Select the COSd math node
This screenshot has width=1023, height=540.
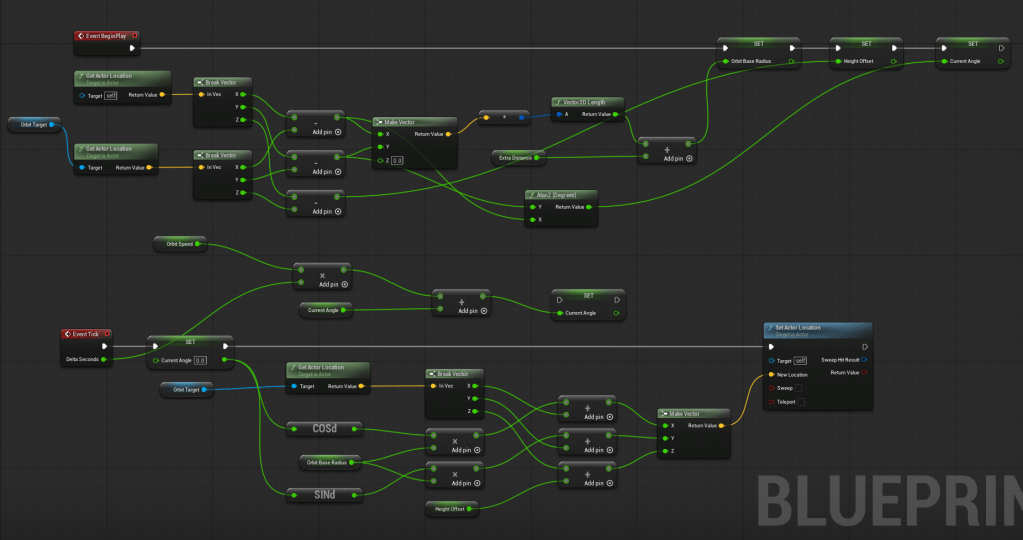[x=323, y=429]
